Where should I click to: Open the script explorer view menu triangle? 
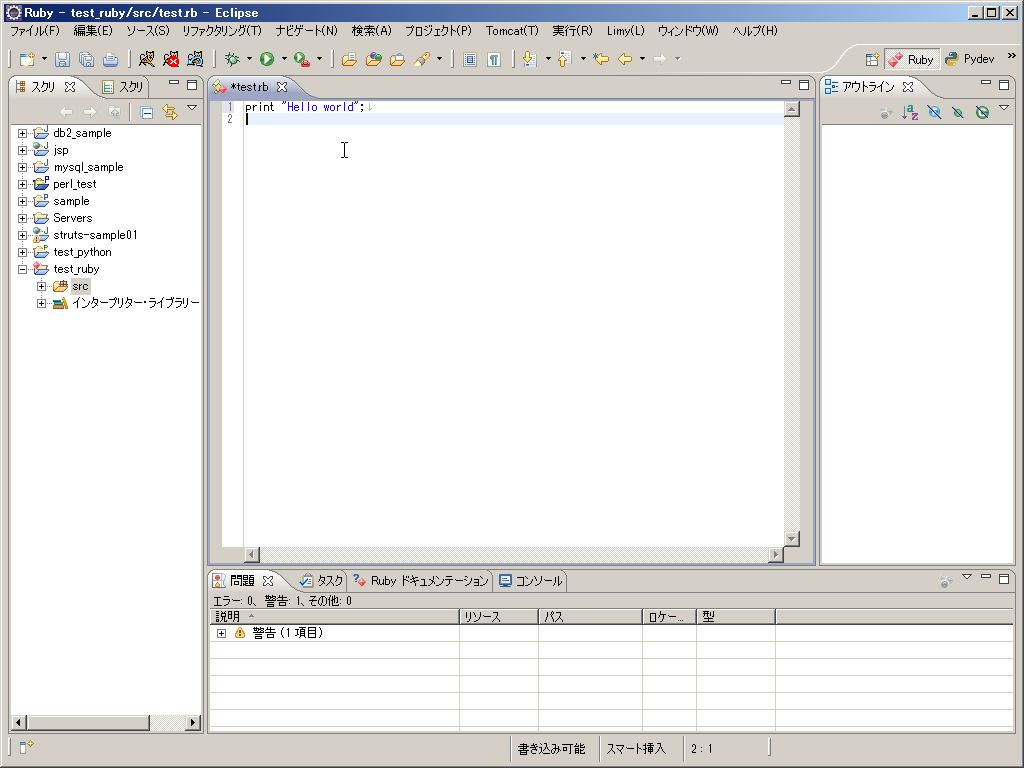point(192,108)
